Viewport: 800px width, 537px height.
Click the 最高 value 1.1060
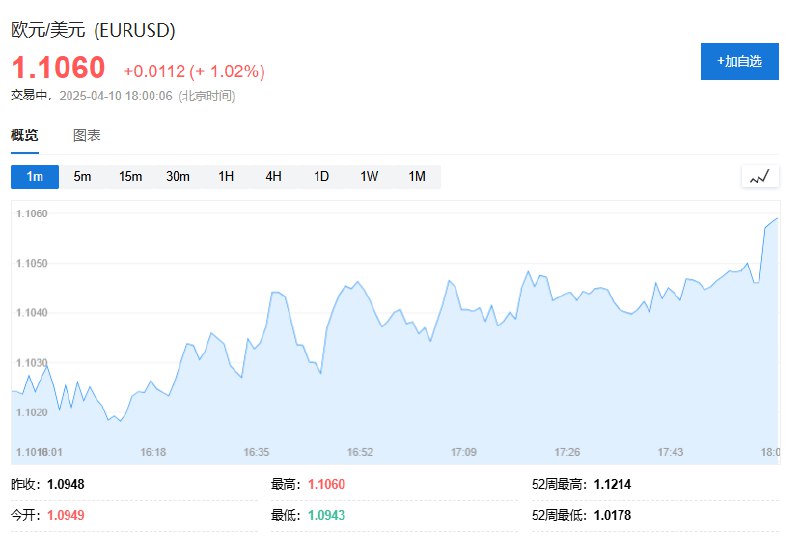tap(327, 484)
